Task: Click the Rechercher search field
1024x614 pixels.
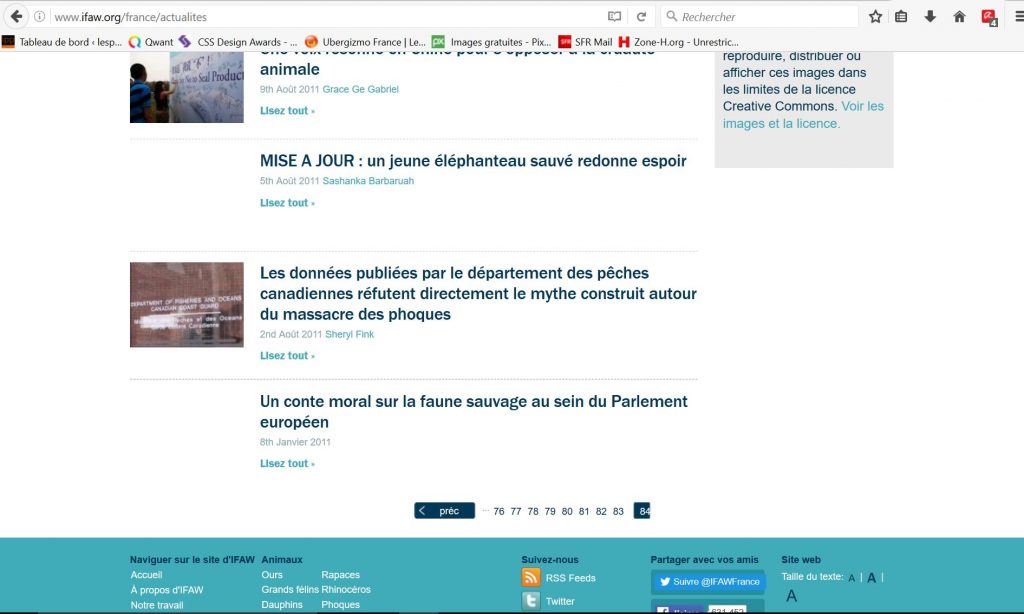Action: point(765,17)
